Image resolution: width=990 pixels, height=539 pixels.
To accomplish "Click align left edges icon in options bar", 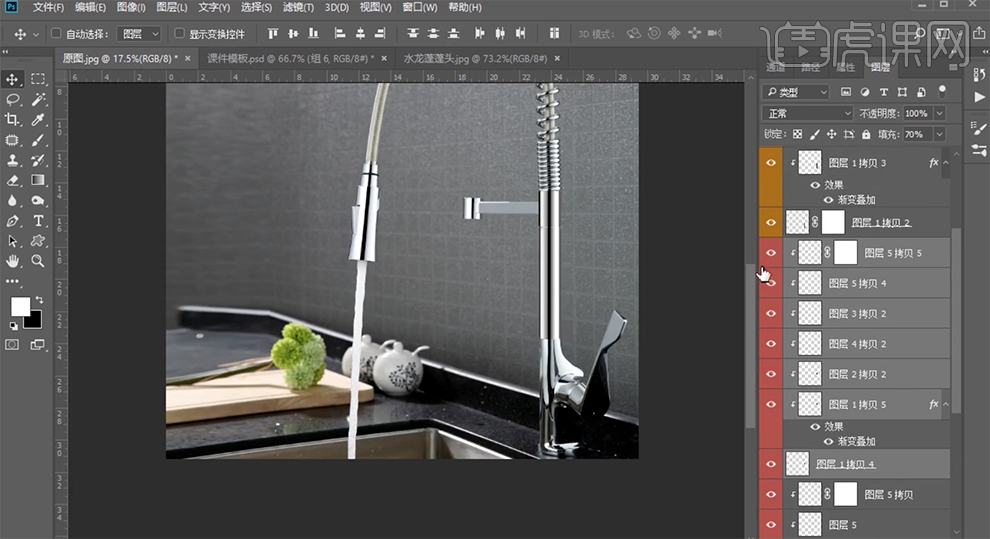I will 340,33.
